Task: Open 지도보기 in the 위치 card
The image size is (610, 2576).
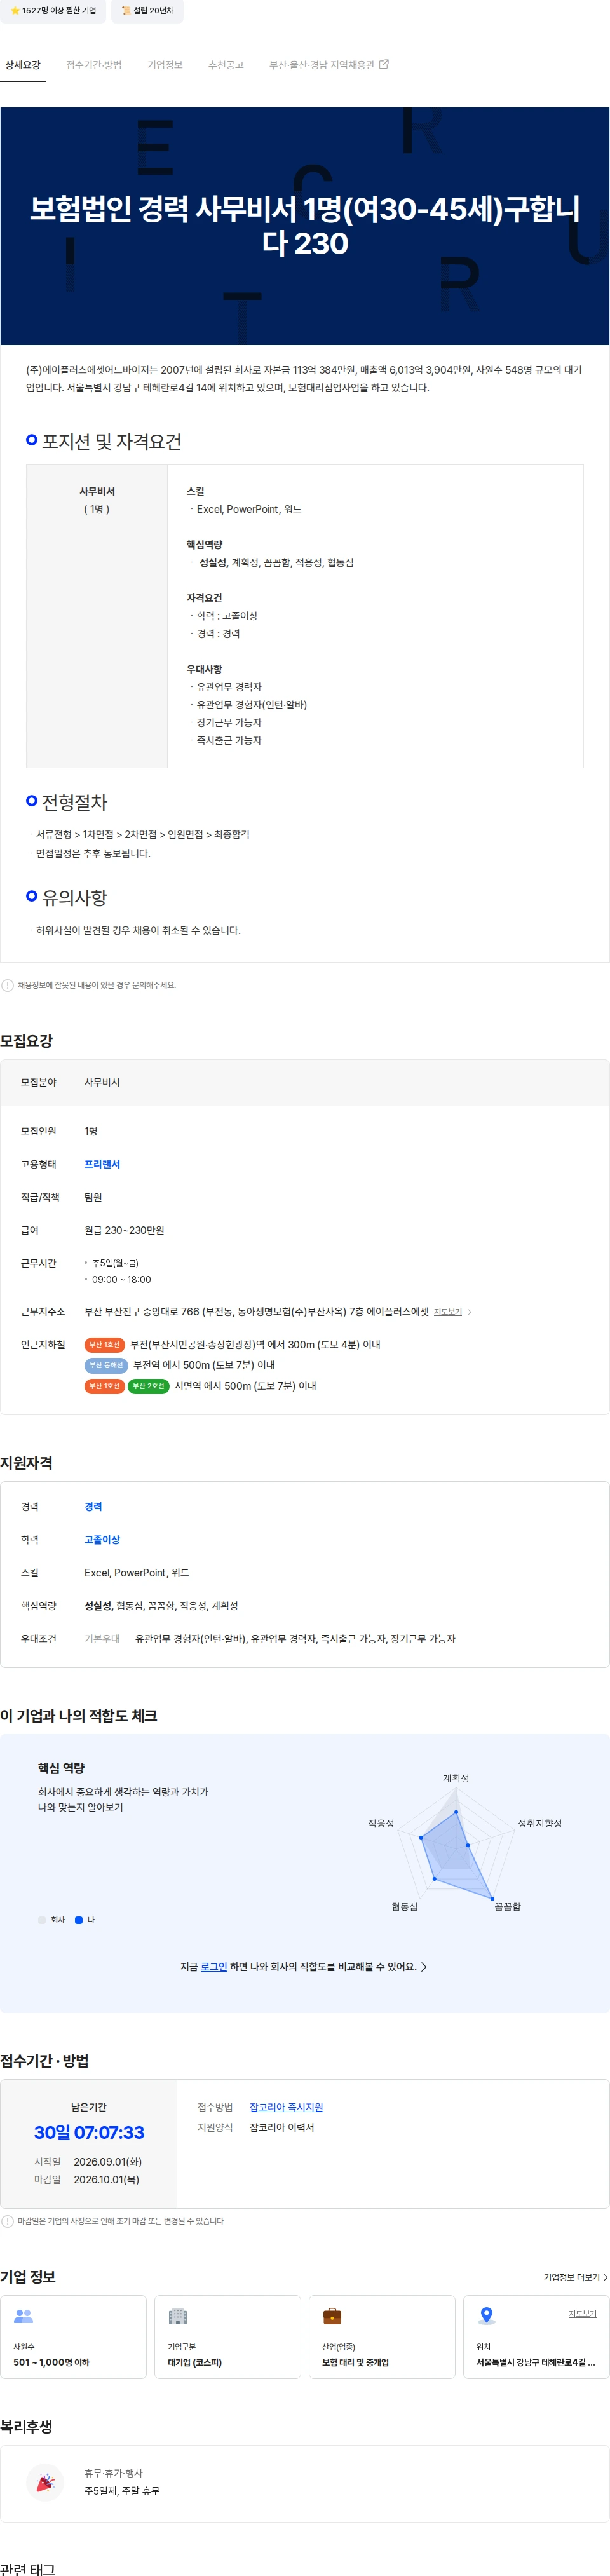Action: 583,2314
